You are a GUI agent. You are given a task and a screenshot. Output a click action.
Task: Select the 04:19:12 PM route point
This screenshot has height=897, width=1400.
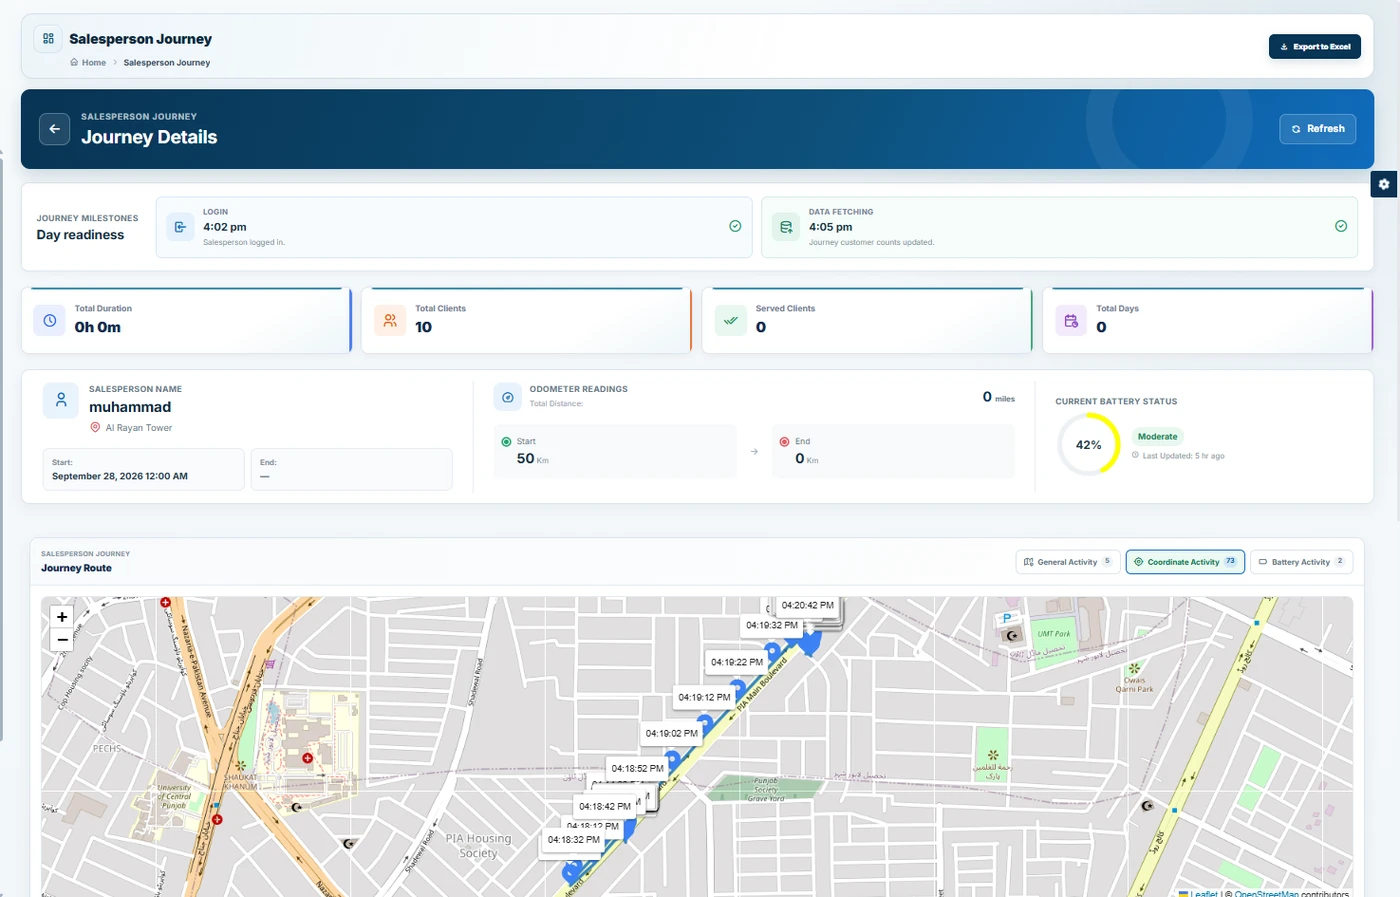pos(704,698)
